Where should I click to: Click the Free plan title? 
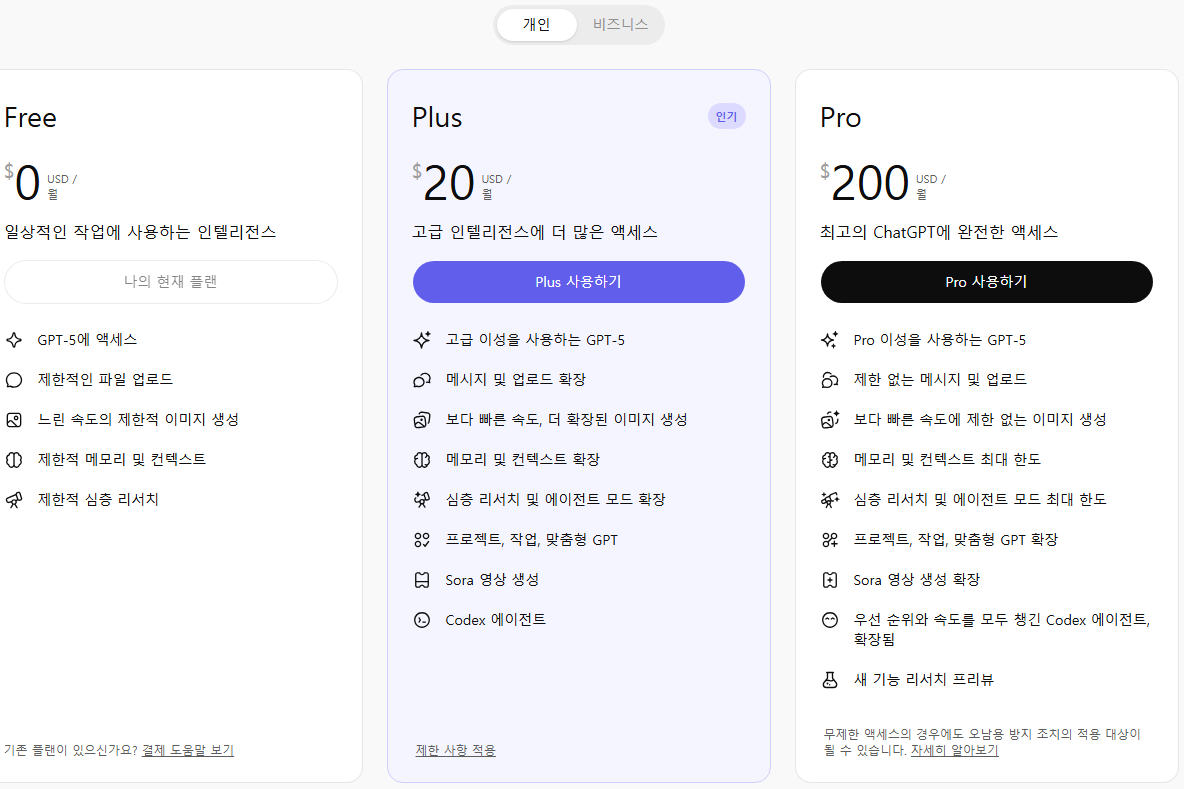click(30, 118)
